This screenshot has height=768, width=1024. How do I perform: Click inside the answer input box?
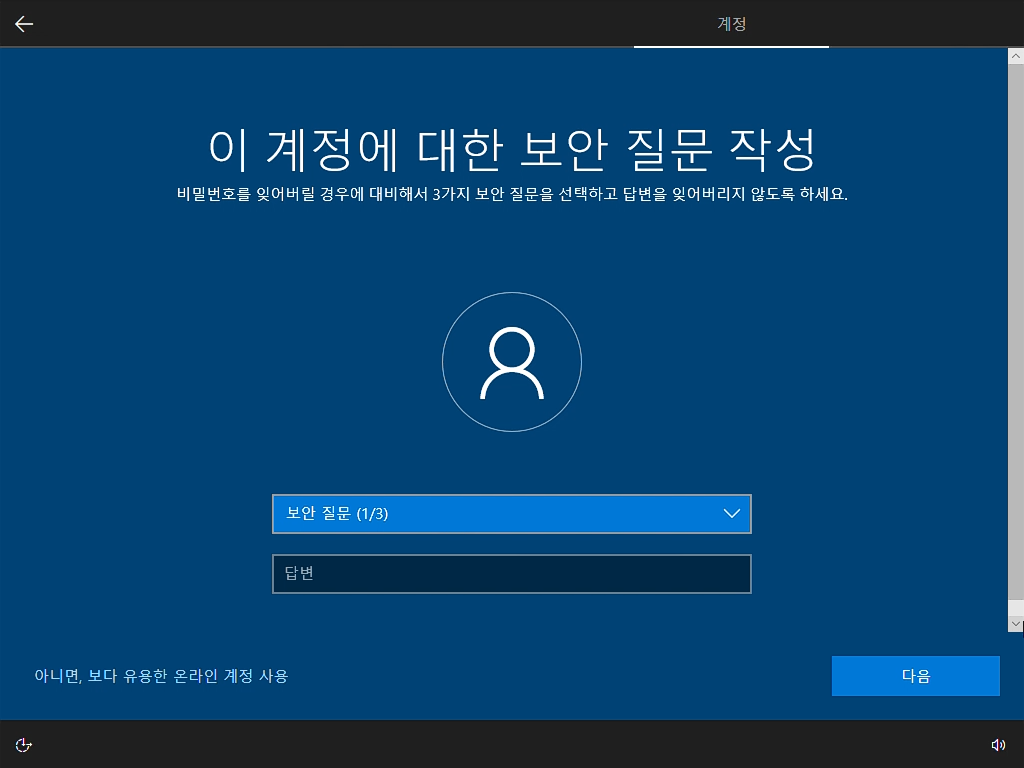(x=512, y=574)
